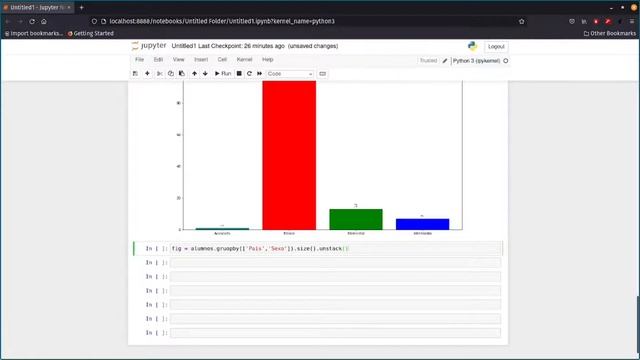Open the browser library icon
The image size is (640, 360).
pos(584,21)
